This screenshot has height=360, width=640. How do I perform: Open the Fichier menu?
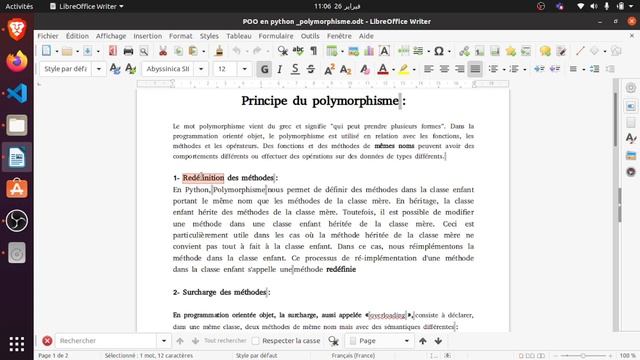pyautogui.click(x=48, y=36)
